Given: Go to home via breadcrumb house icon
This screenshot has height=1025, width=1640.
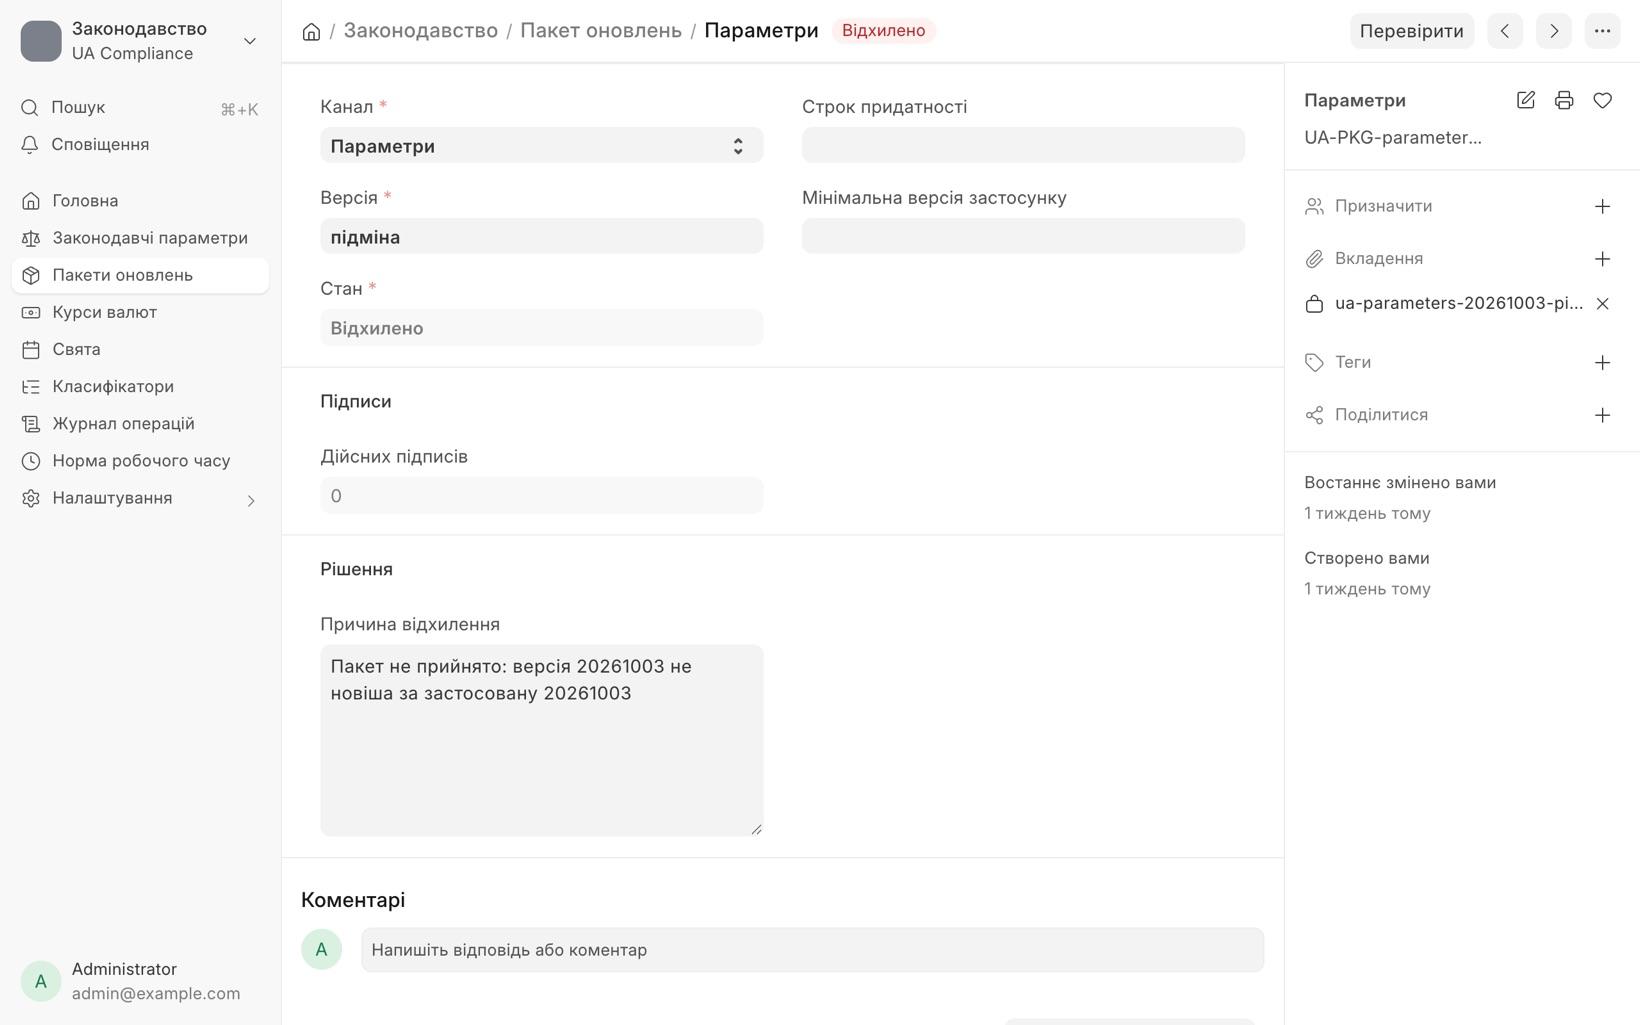Looking at the screenshot, I should click(x=311, y=31).
